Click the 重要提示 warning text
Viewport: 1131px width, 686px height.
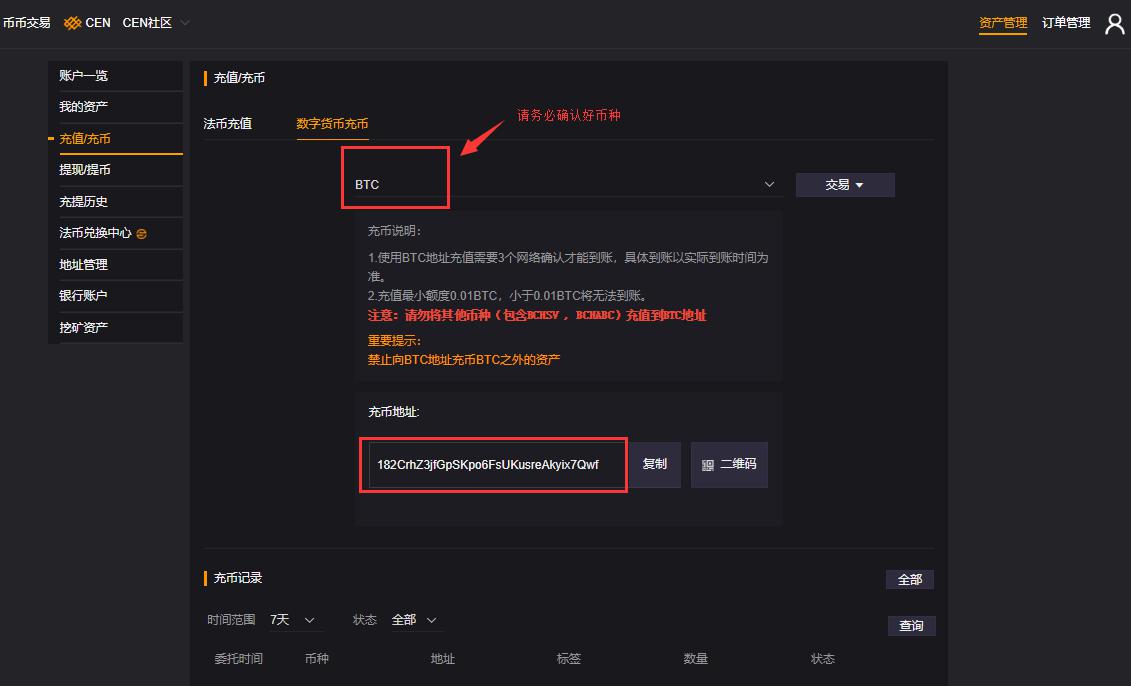[x=395, y=340]
